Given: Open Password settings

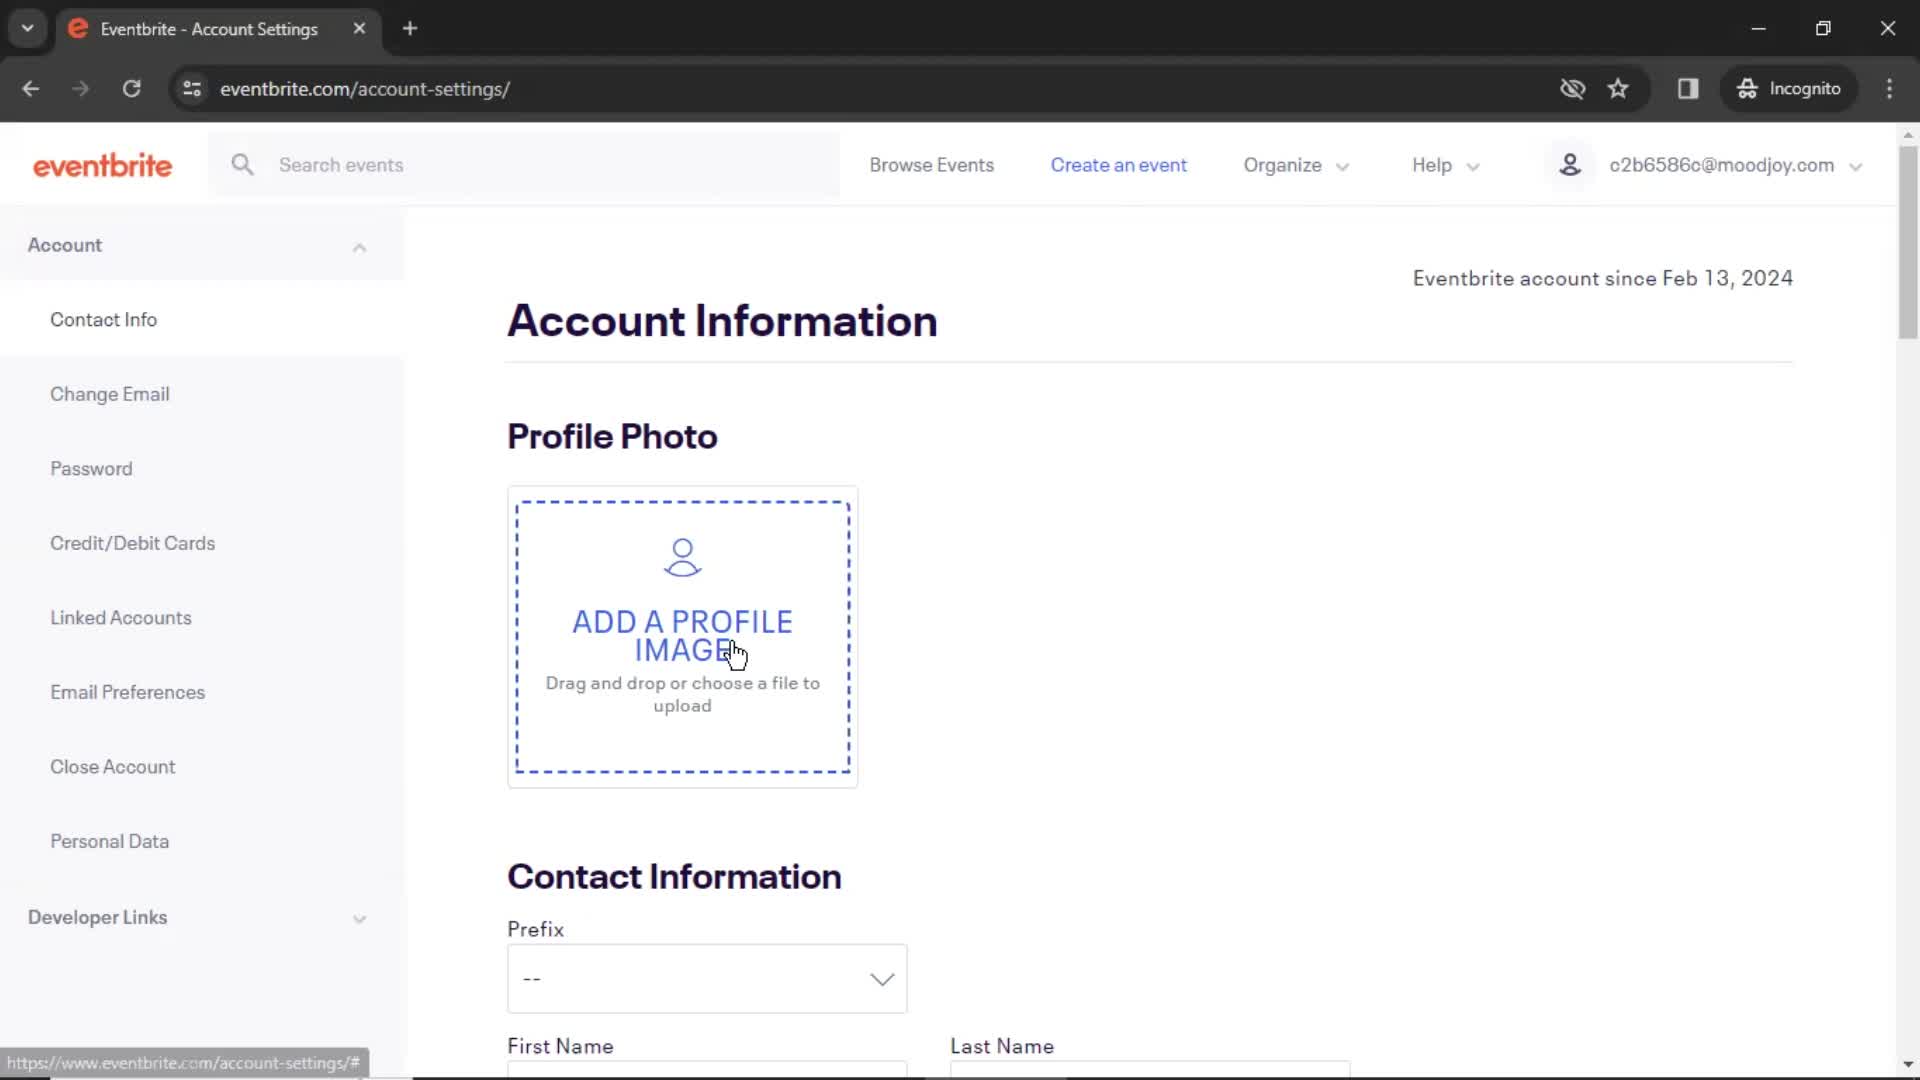Looking at the screenshot, I should (x=91, y=469).
